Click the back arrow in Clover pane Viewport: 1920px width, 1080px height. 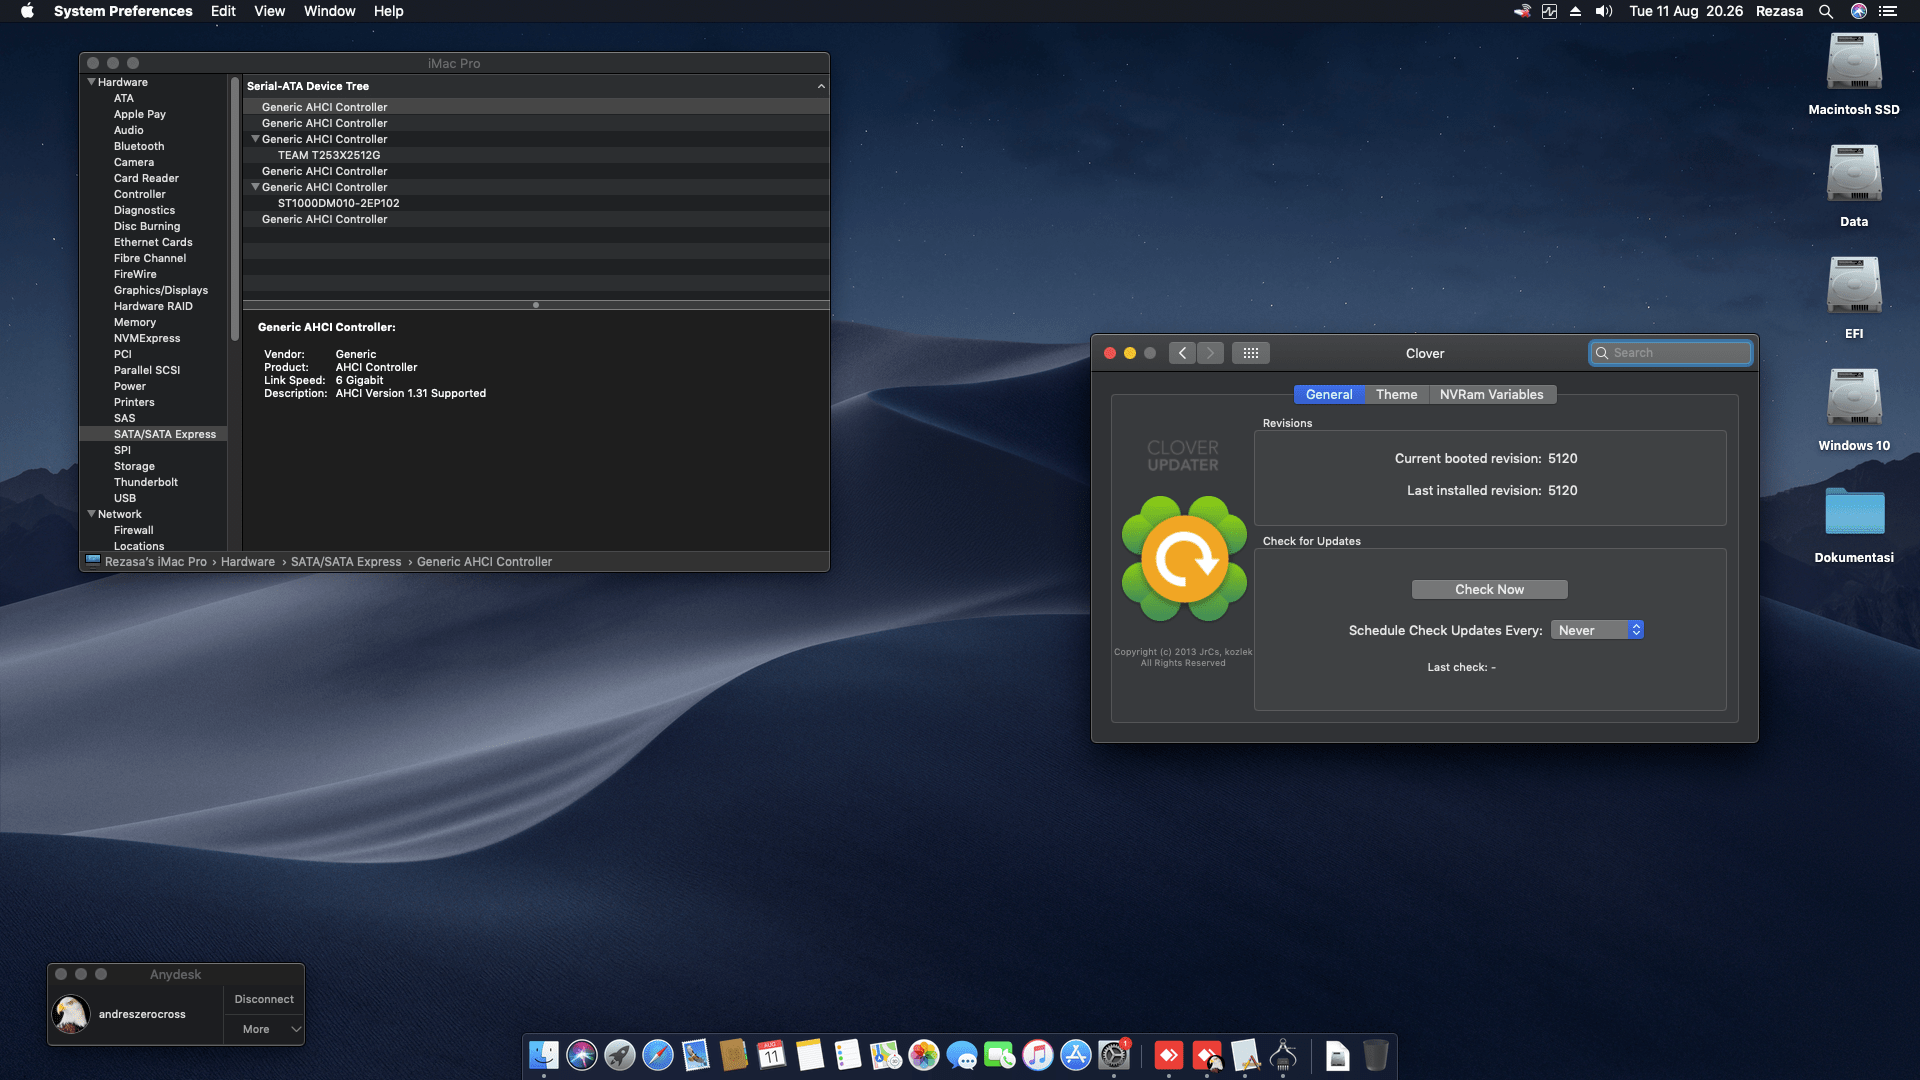coord(1182,353)
